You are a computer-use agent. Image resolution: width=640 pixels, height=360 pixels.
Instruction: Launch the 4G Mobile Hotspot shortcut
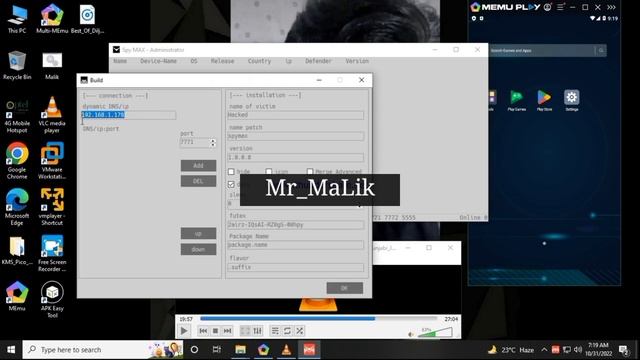(17, 116)
